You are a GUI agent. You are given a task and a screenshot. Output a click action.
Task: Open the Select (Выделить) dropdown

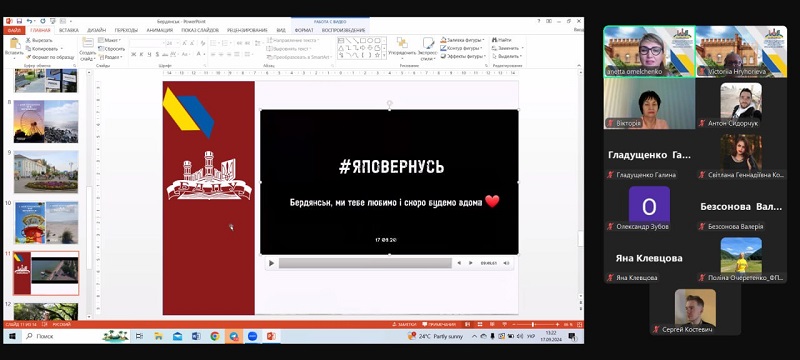(507, 56)
